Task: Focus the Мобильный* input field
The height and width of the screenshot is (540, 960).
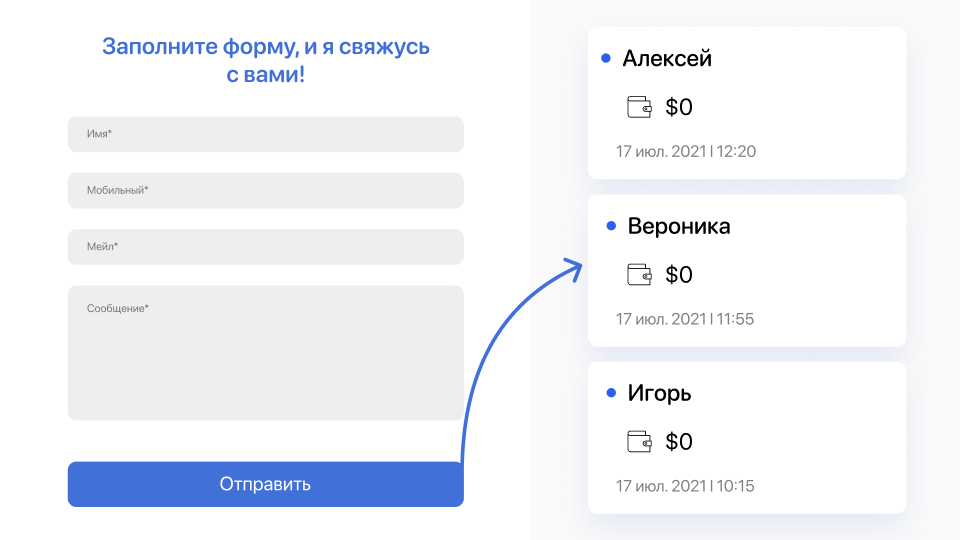Action: [x=266, y=190]
